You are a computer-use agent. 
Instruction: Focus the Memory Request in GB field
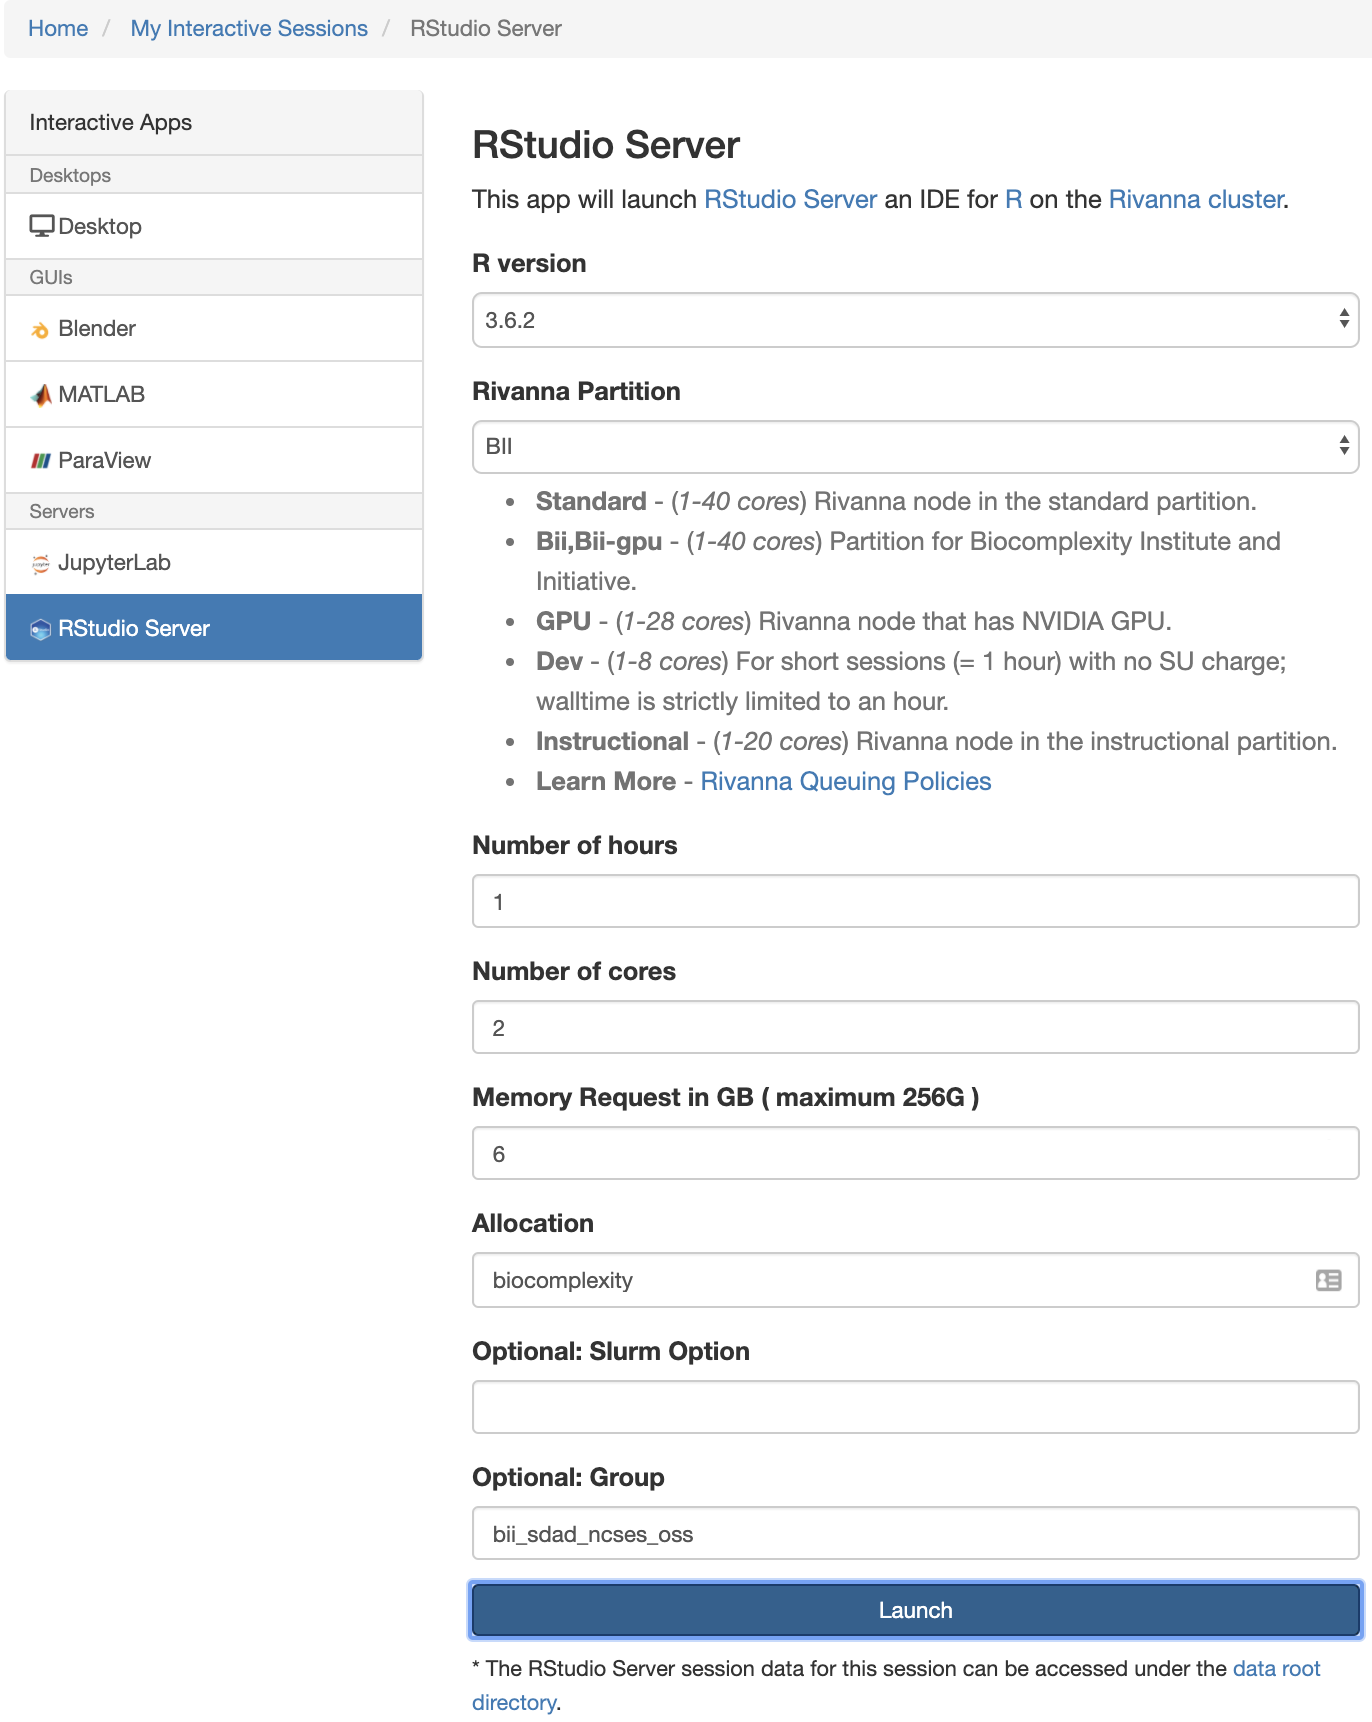click(x=915, y=1153)
